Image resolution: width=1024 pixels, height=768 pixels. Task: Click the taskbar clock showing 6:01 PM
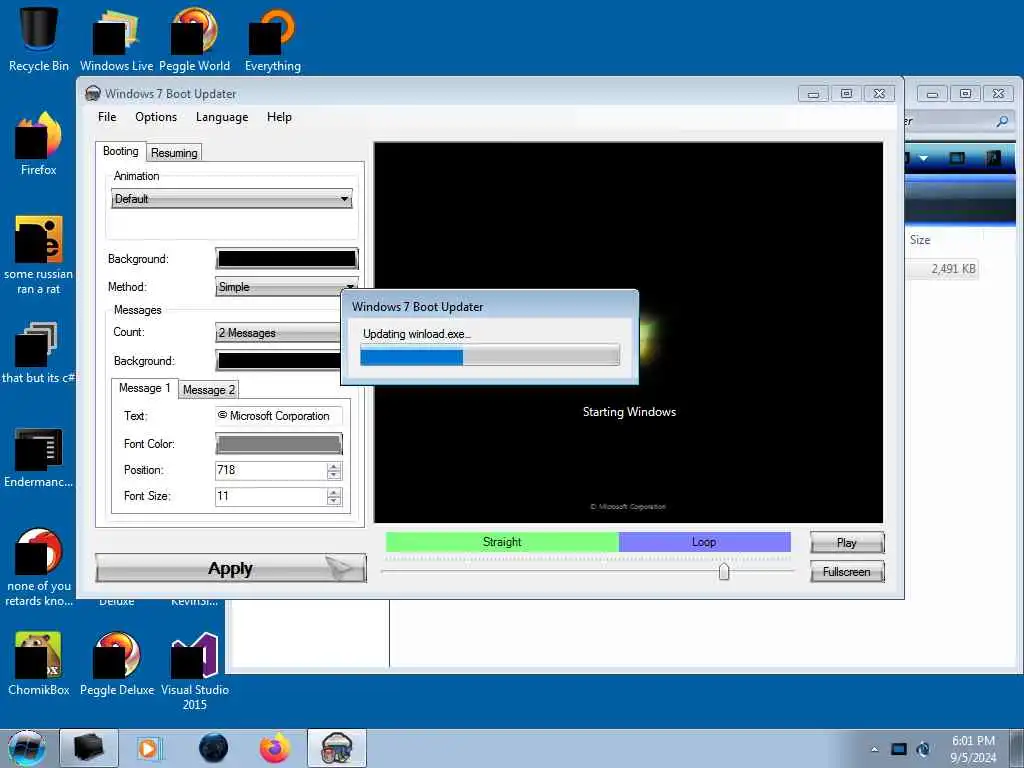(x=973, y=748)
